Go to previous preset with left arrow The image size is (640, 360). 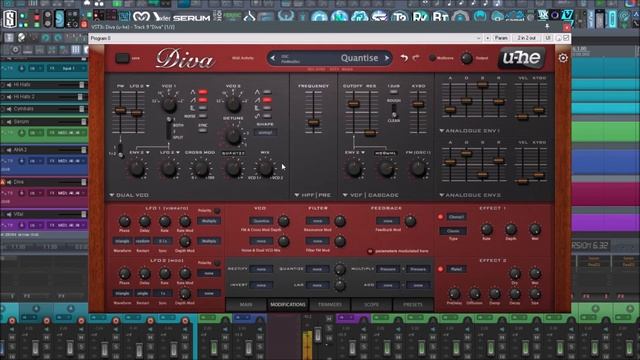273,58
